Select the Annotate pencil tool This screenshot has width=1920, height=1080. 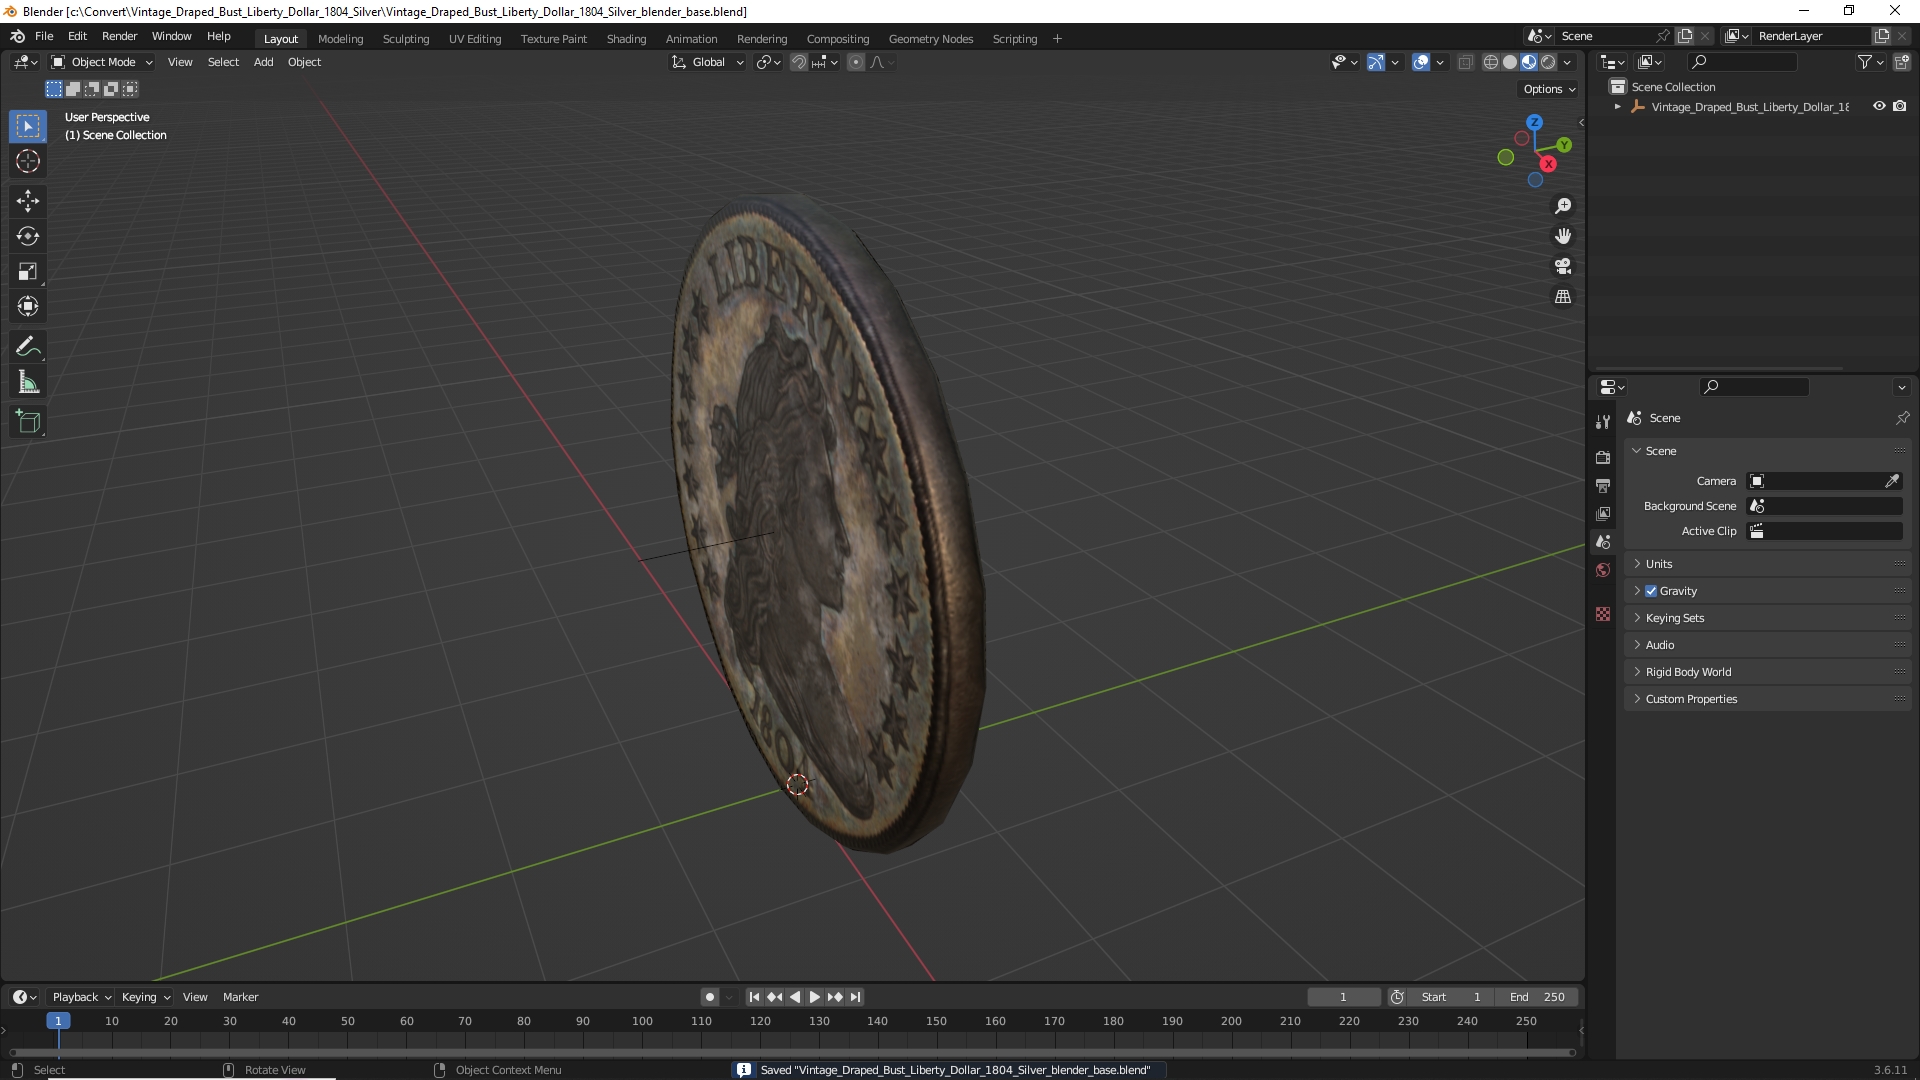[x=28, y=347]
